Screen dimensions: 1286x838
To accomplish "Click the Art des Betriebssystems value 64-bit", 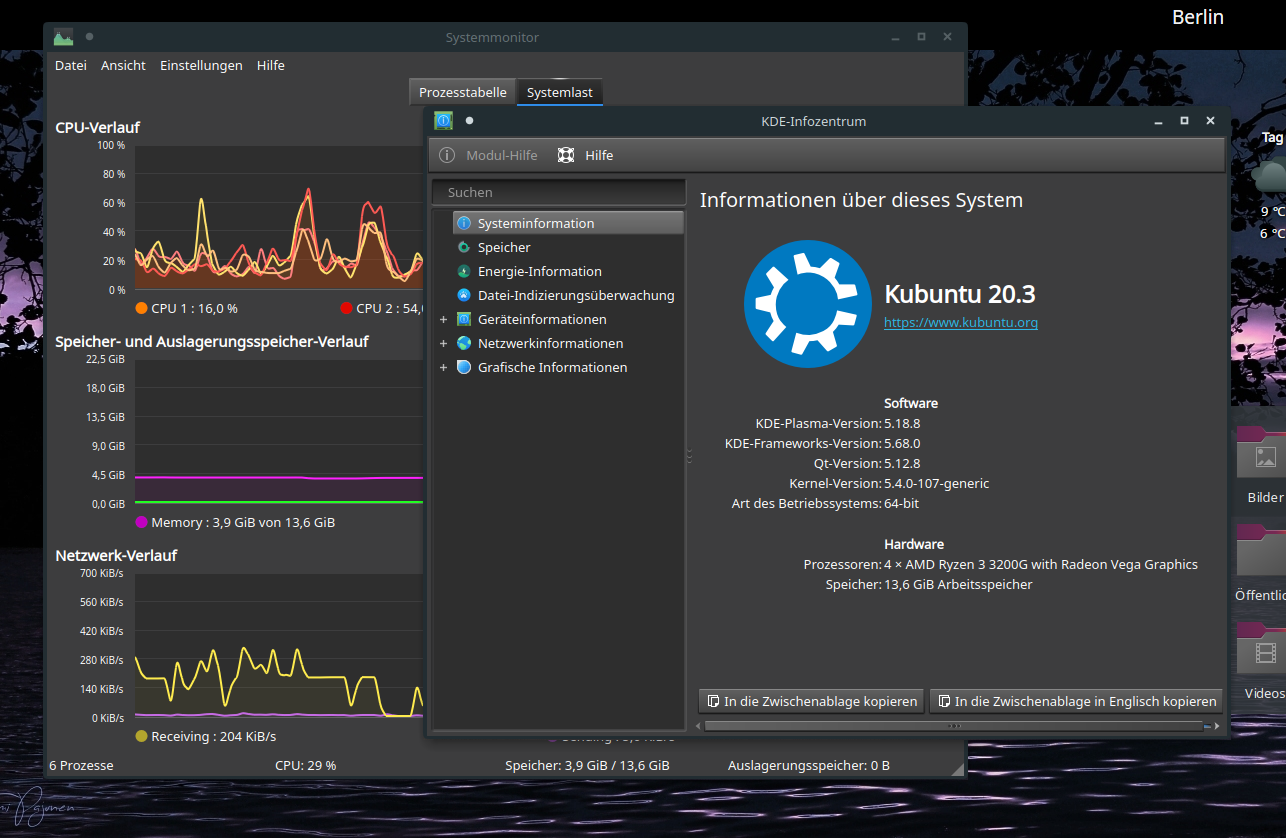I will coord(901,503).
